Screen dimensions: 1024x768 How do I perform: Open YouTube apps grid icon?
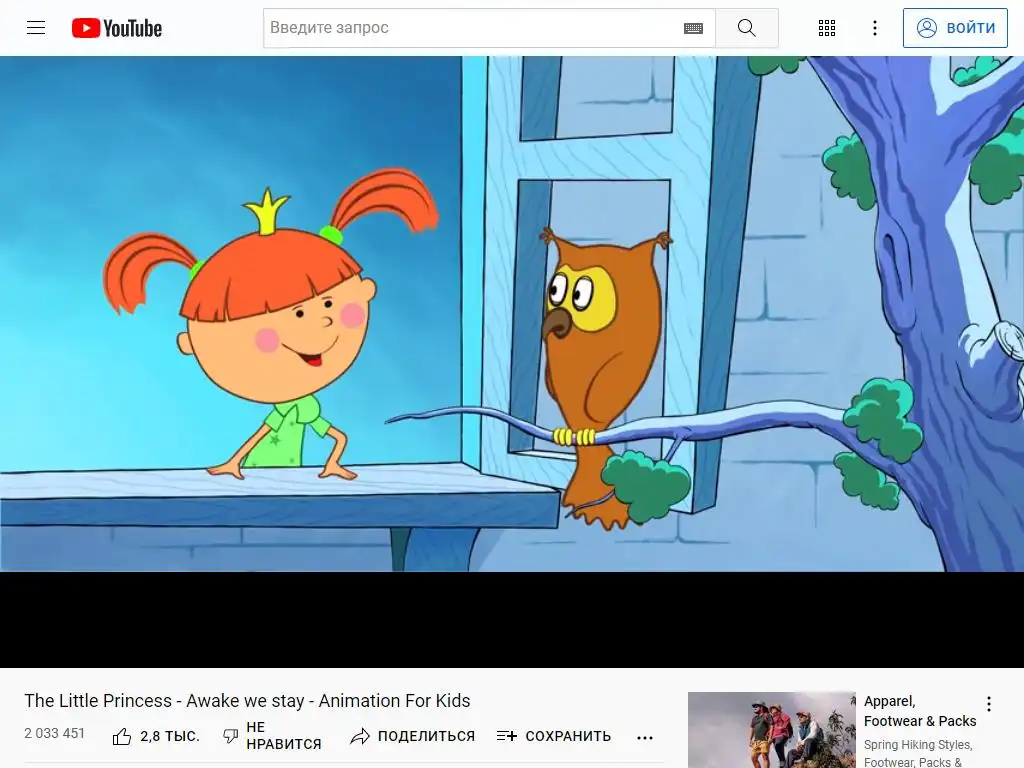[x=827, y=28]
